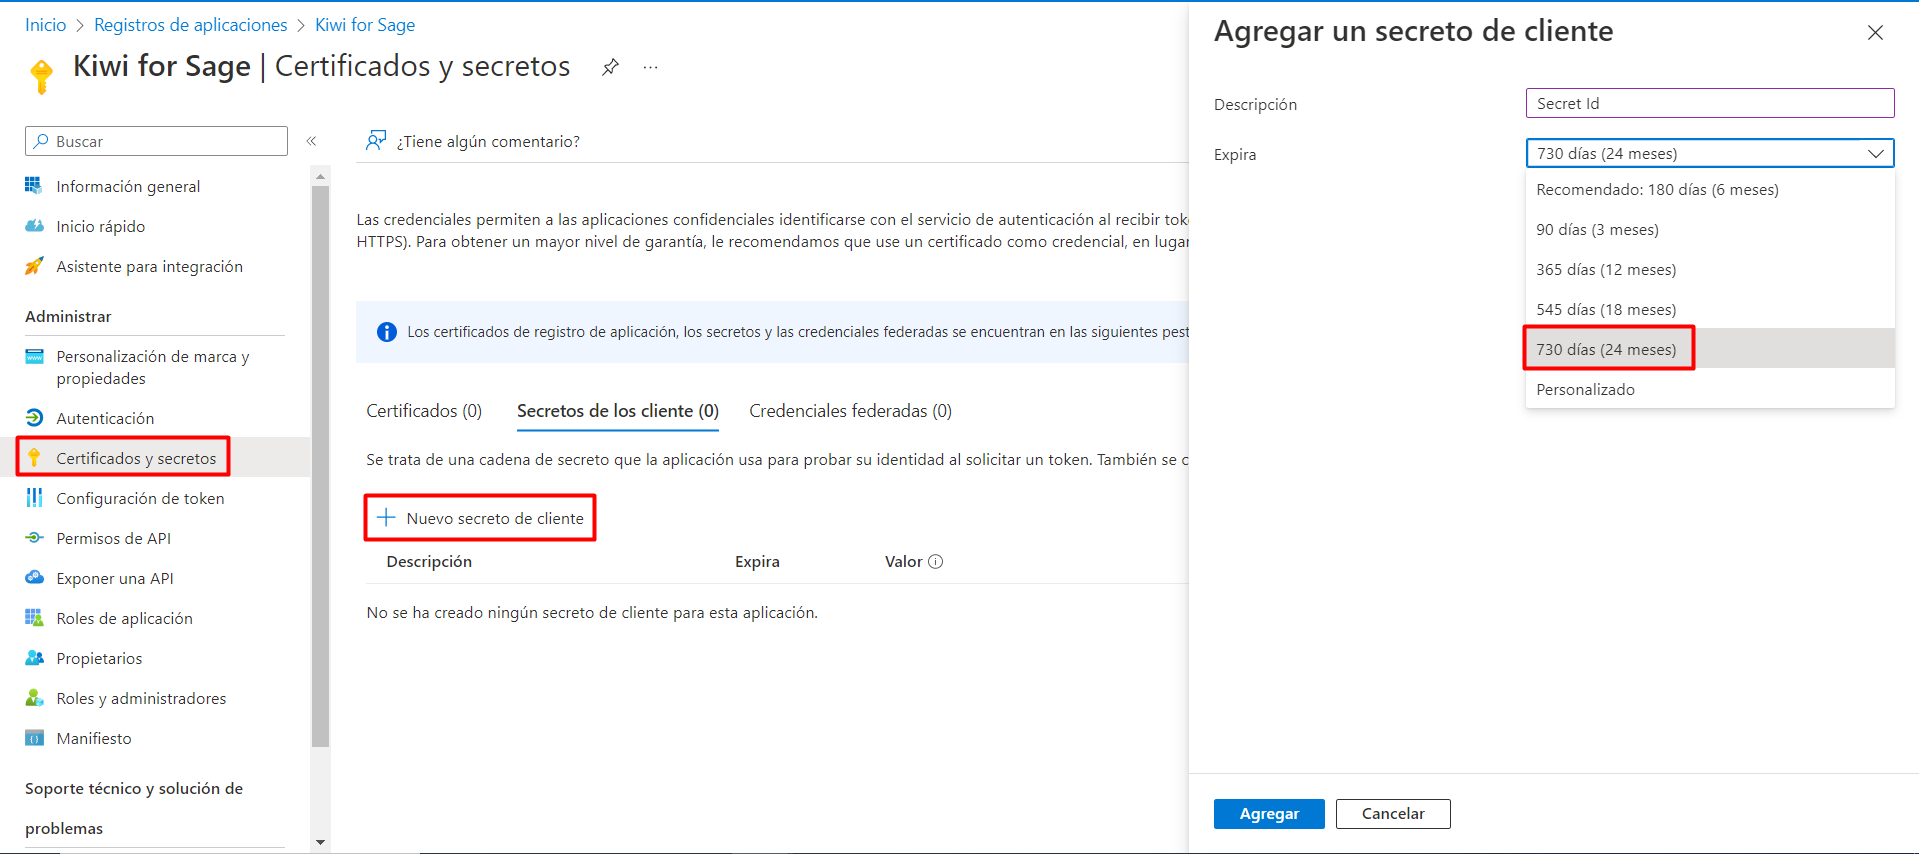Click the Descripción column header
The width and height of the screenshot is (1919, 854).
(x=429, y=562)
